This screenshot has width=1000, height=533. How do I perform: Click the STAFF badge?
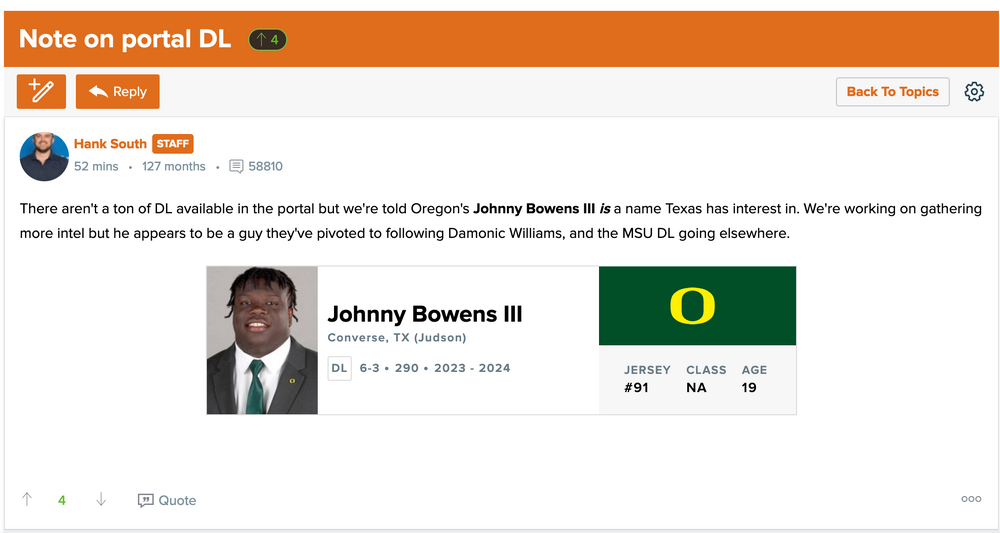pos(173,144)
